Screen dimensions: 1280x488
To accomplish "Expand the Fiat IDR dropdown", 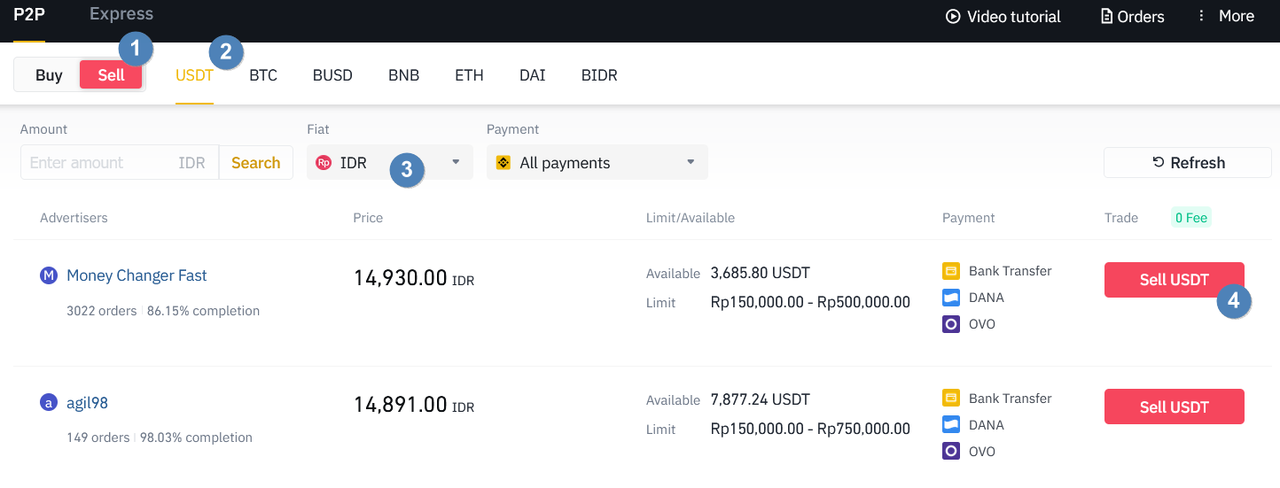I will tap(390, 162).
